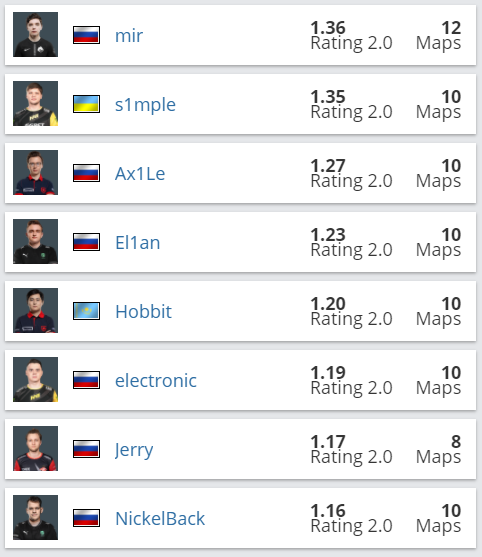
Task: Open Jerry's player profile link
Action: pyautogui.click(x=134, y=450)
